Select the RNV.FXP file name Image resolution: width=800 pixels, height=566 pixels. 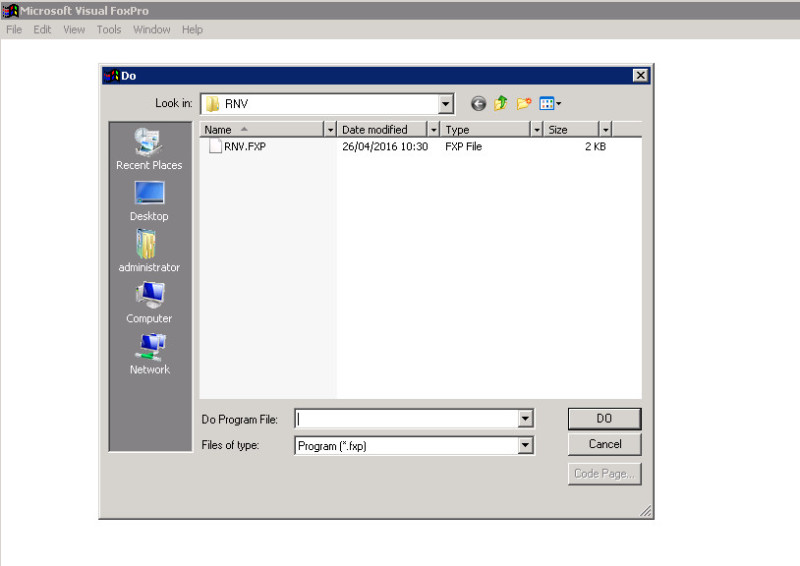tap(245, 146)
